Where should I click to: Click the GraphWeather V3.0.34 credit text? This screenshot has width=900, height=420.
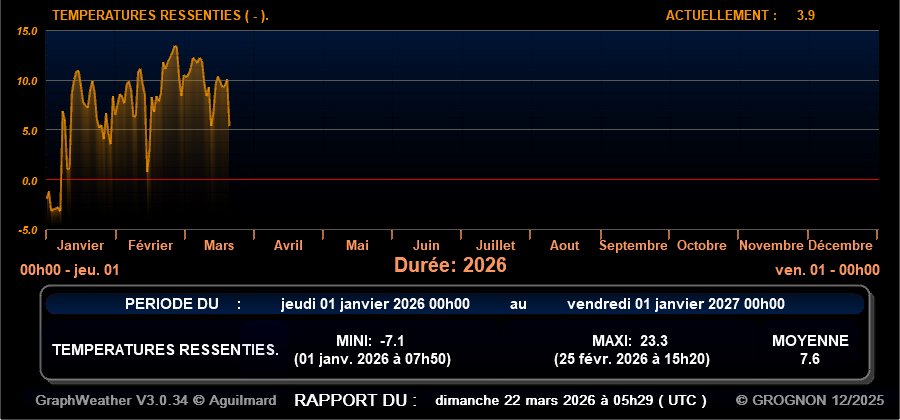point(155,400)
